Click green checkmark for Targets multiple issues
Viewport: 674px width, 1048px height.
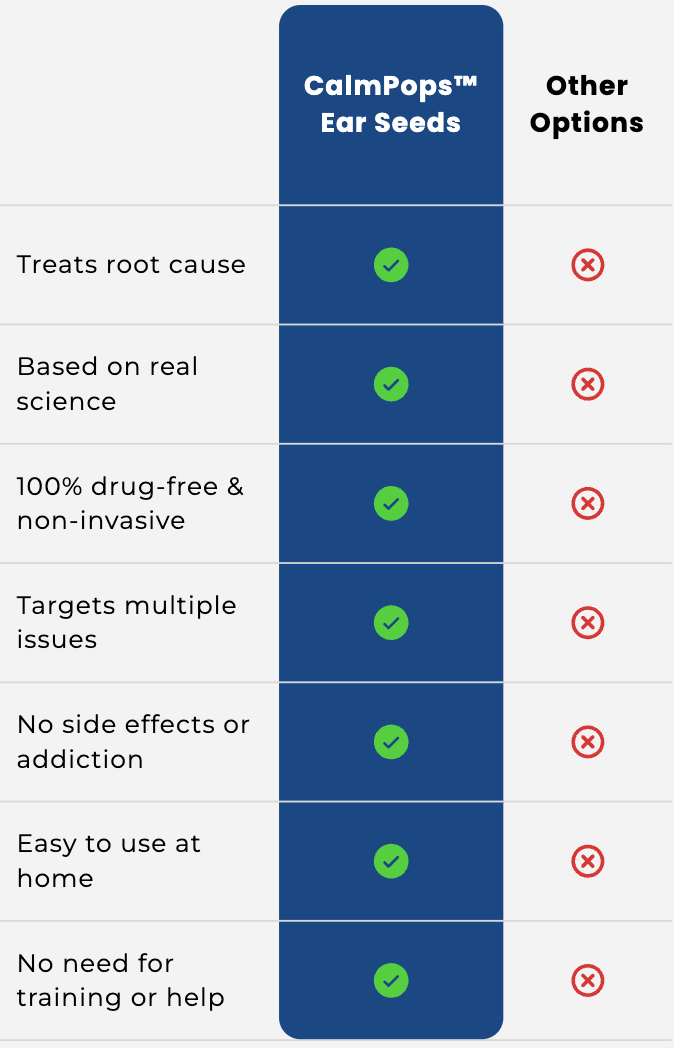coord(391,623)
